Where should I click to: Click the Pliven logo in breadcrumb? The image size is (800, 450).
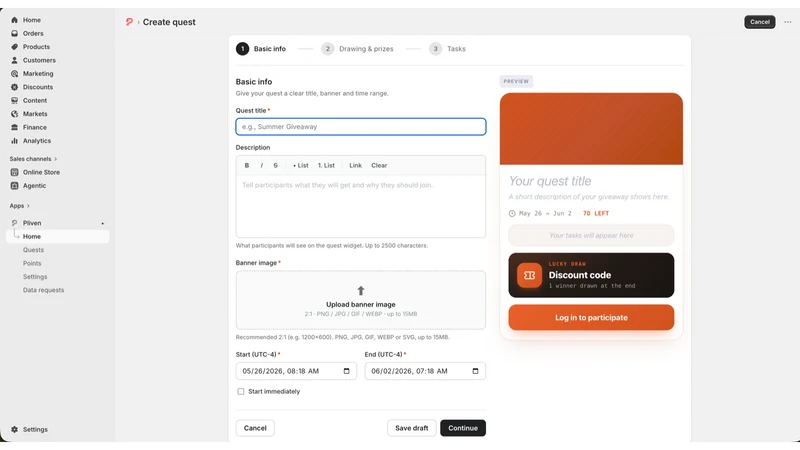(x=129, y=22)
